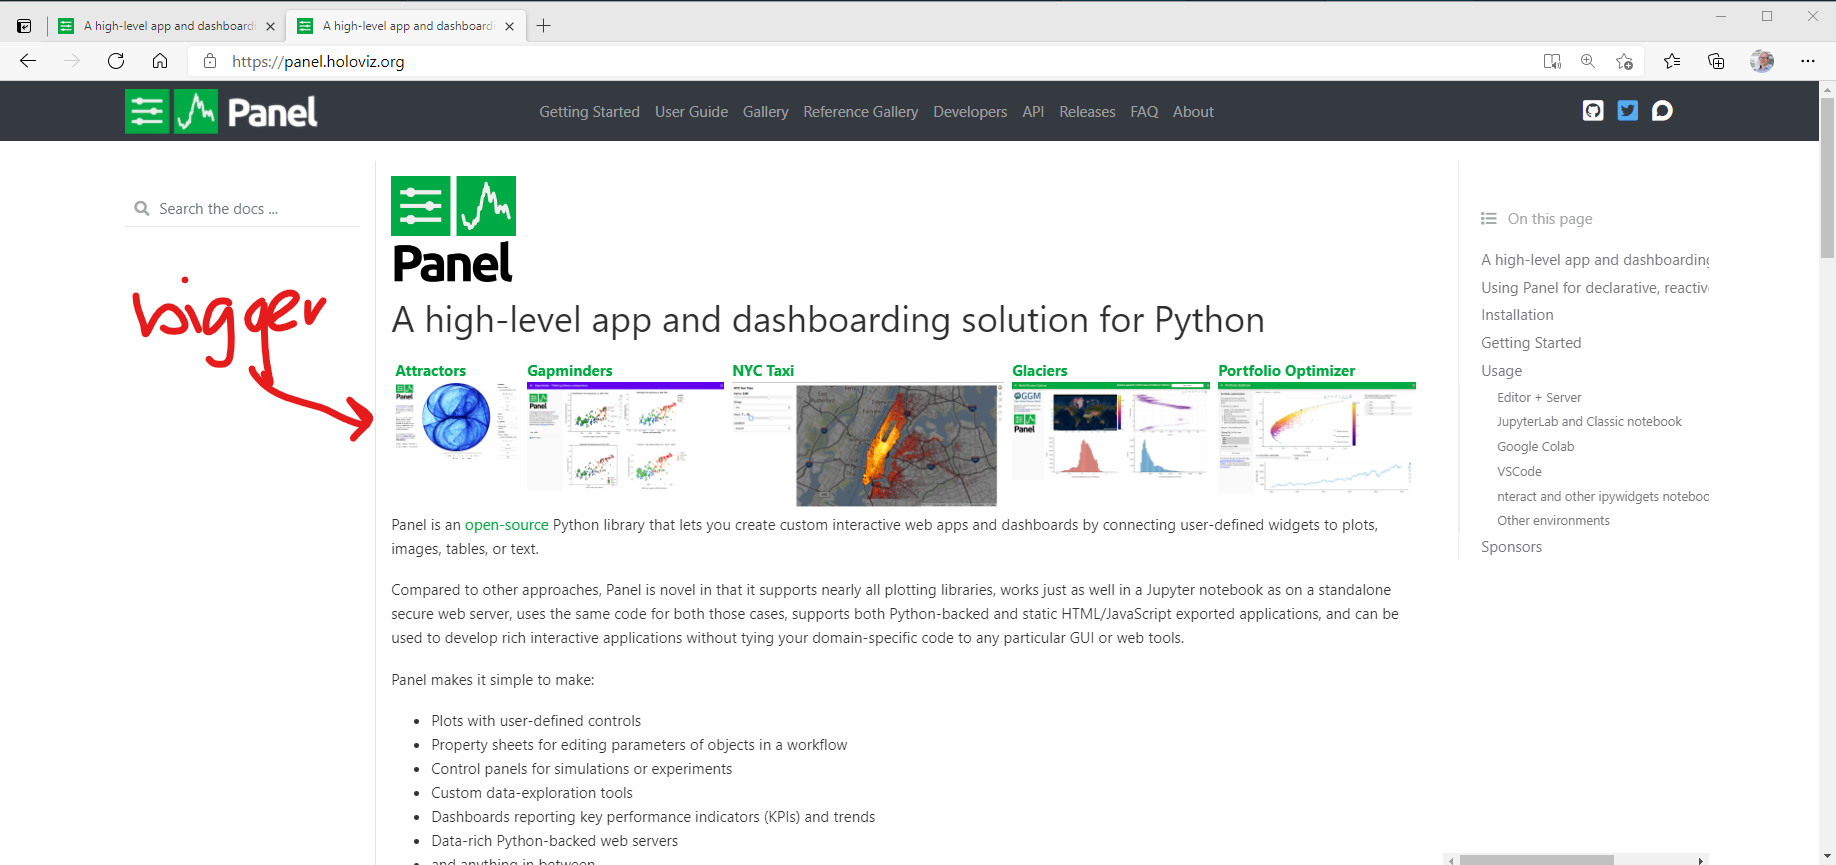Jump to Editor + Server section
This screenshot has height=865, width=1836.
pos(1539,398)
